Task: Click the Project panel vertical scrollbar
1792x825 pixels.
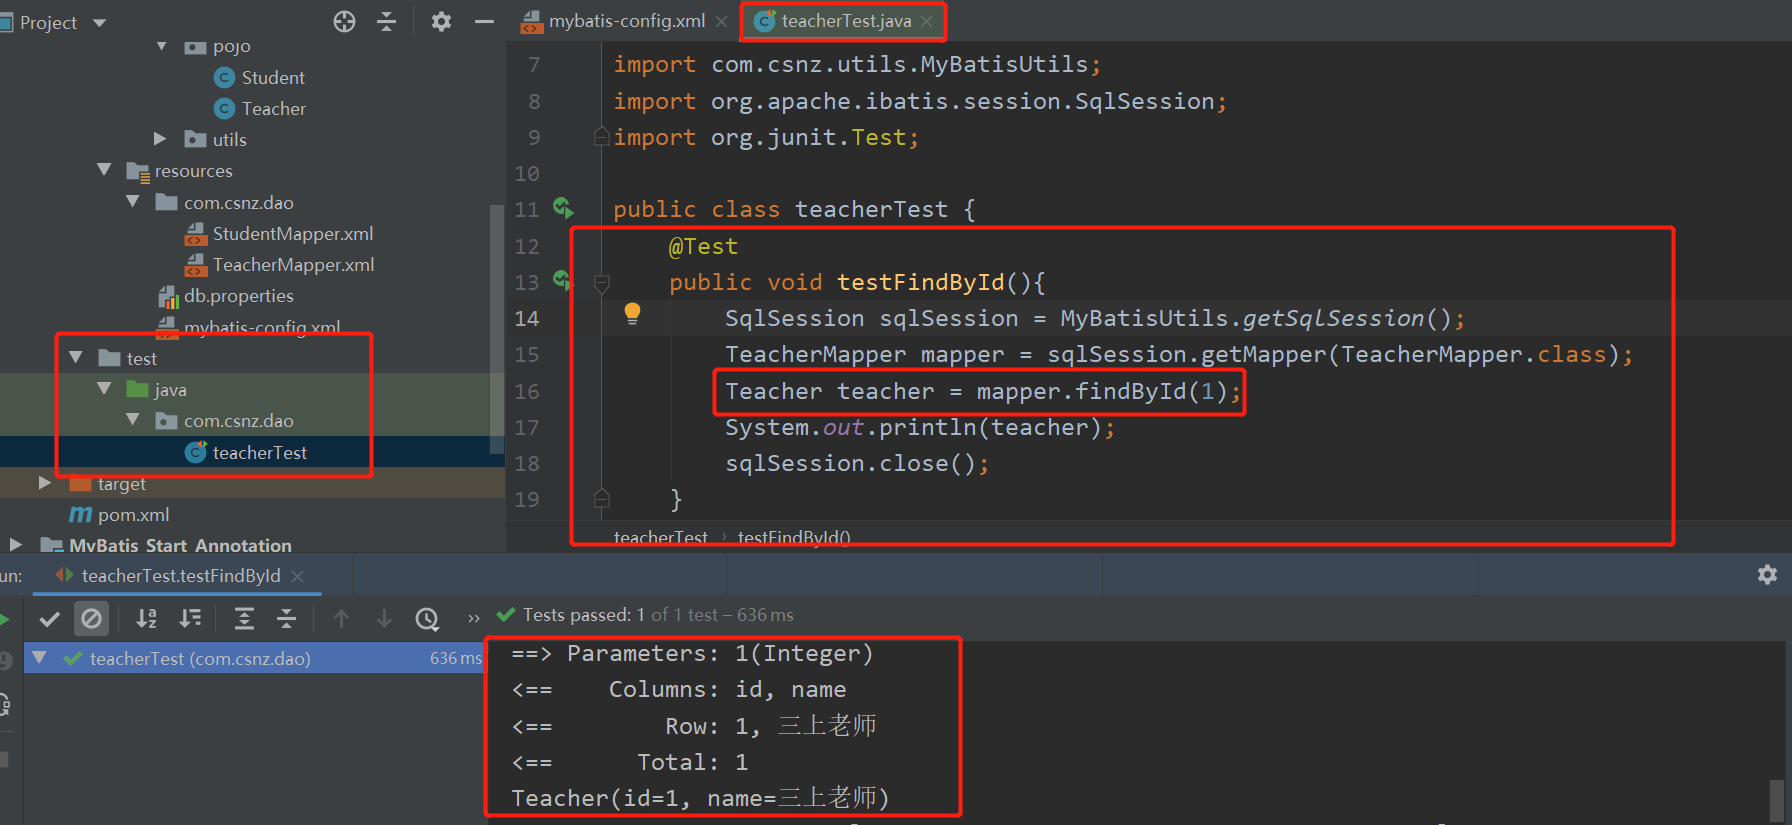Action: coord(497,329)
